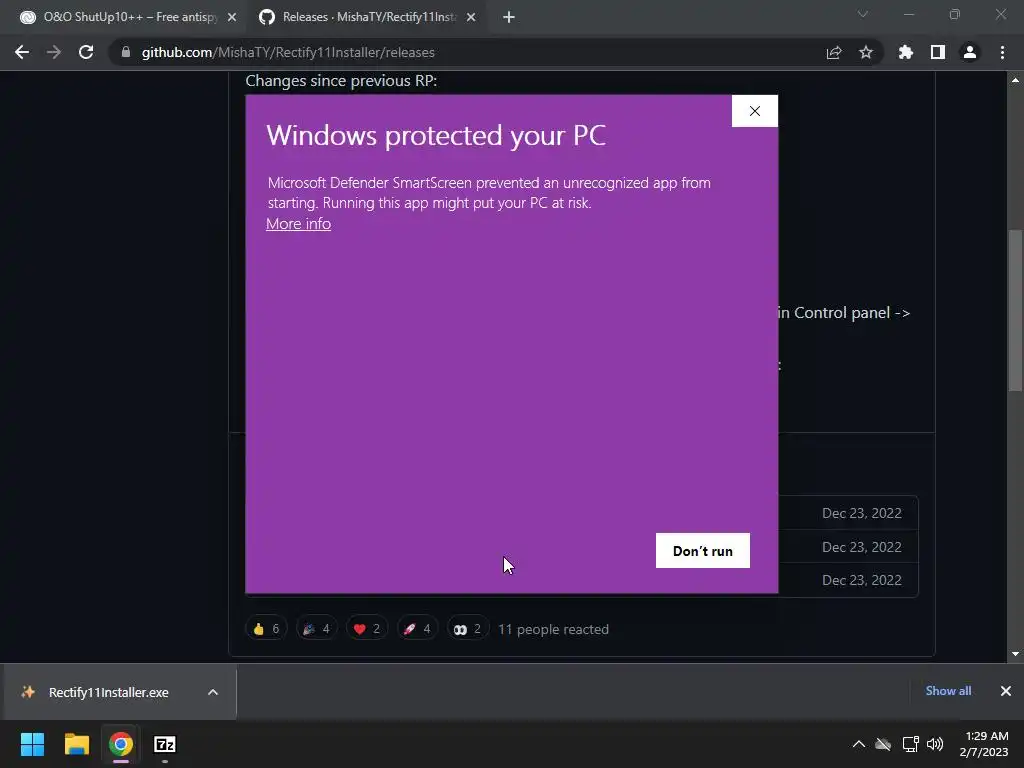This screenshot has height=768, width=1024.
Task: Click Chrome icon in taskbar
Action: [x=121, y=744]
